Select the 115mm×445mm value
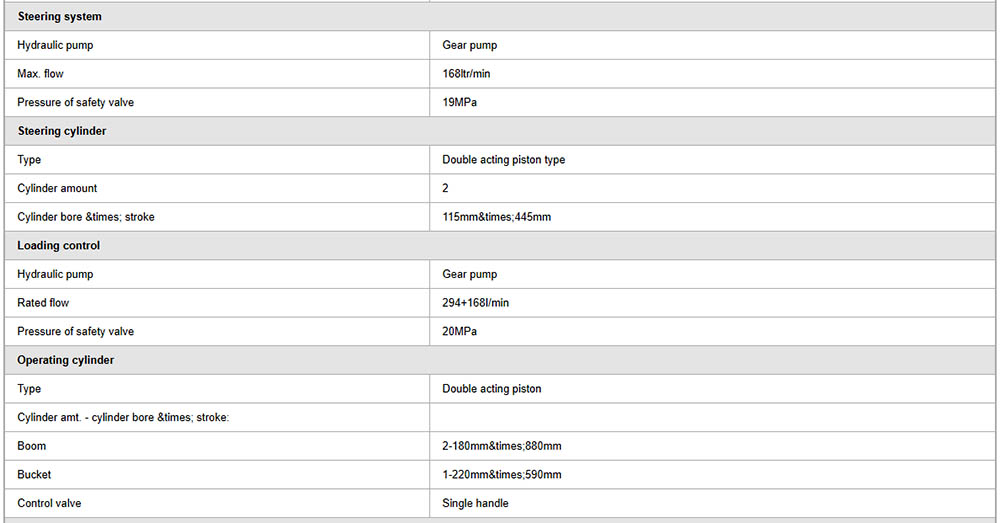Screen dimensions: 1000x523 coord(496,217)
